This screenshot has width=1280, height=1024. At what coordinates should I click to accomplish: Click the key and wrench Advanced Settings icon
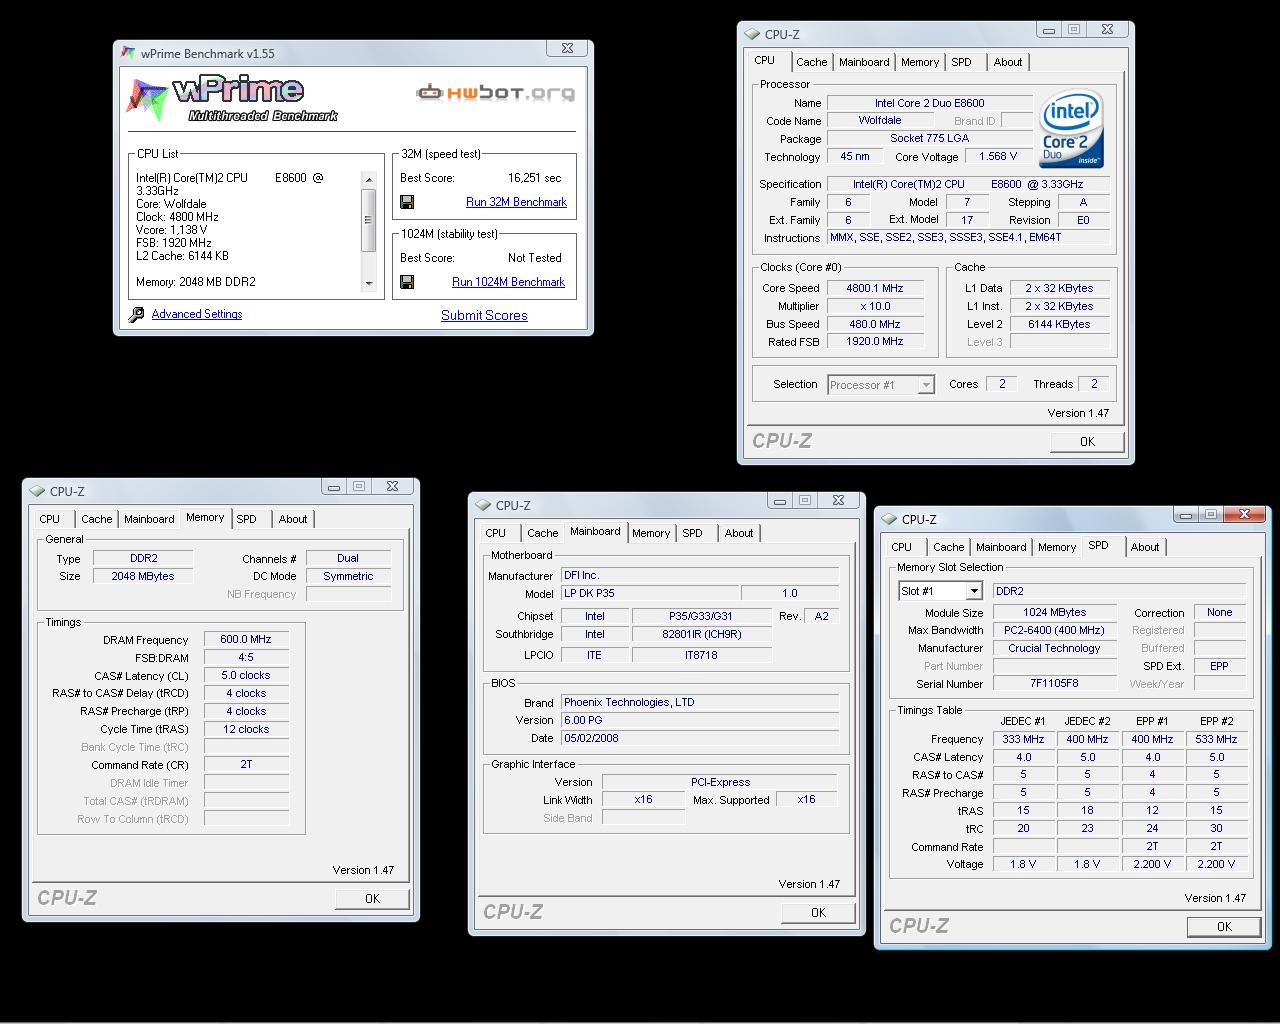137,315
